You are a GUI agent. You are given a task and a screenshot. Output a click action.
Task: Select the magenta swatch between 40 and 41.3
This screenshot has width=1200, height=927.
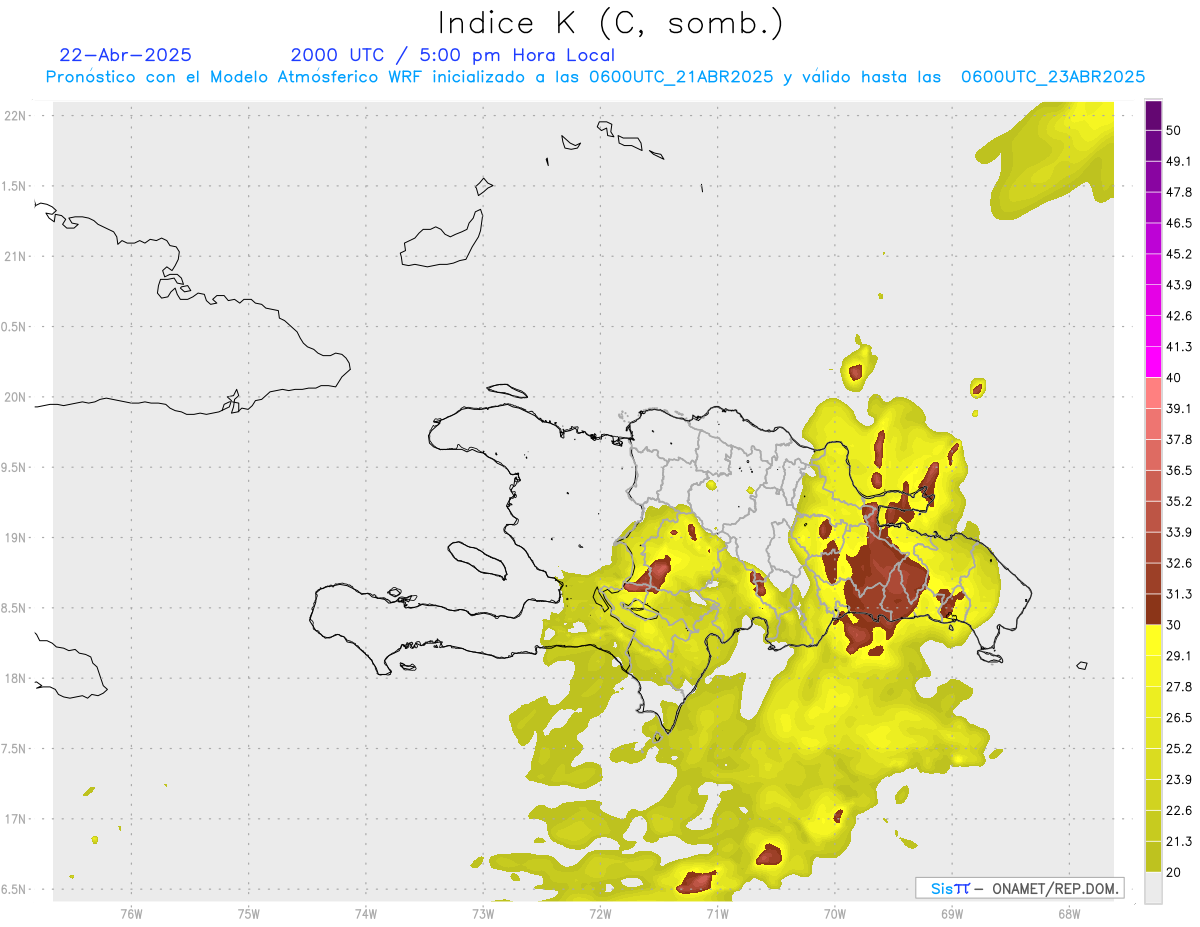[x=1153, y=362]
